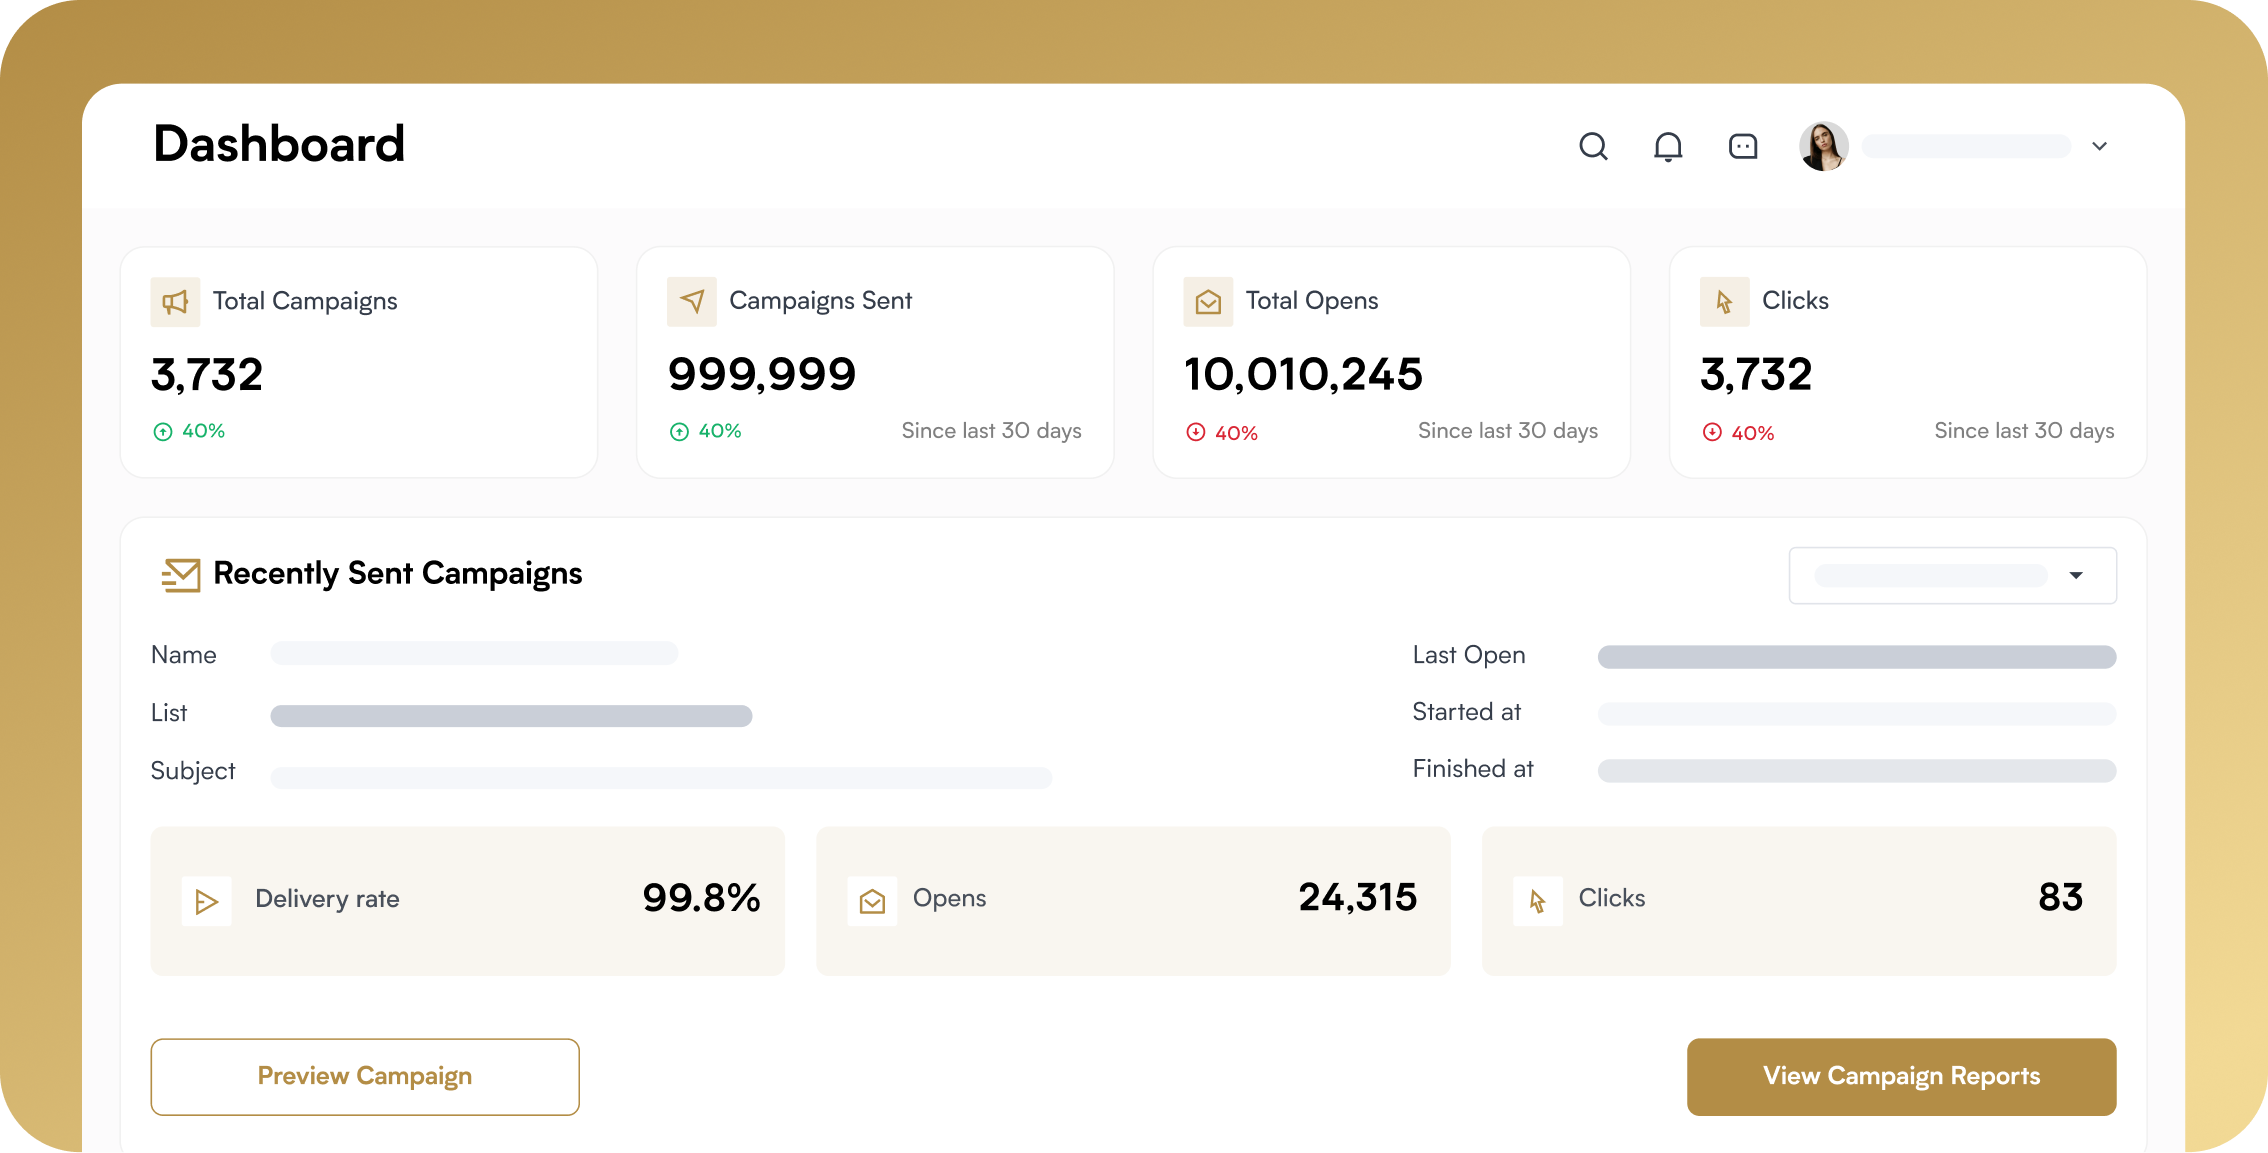Click the Recently Sent Campaigns mail icon
Viewport: 2268px width, 1153px height.
[181, 575]
